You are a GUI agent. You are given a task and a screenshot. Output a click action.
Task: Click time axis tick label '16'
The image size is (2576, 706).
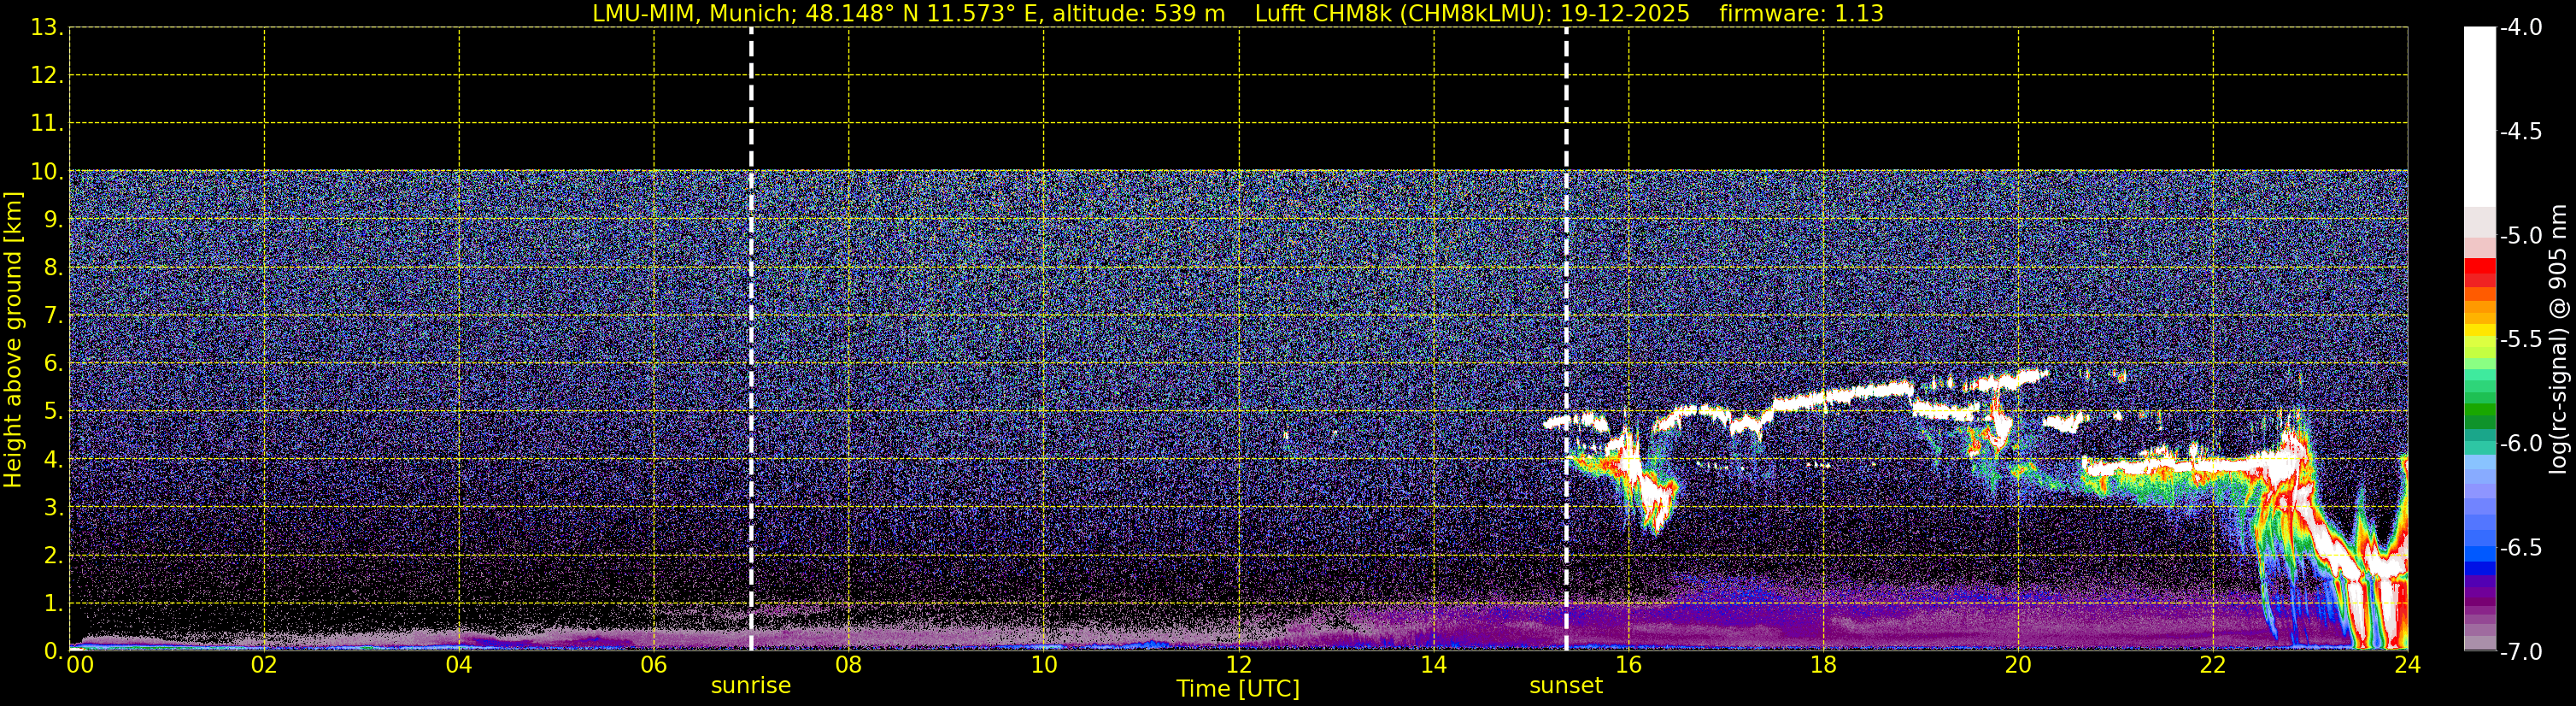1629,665
